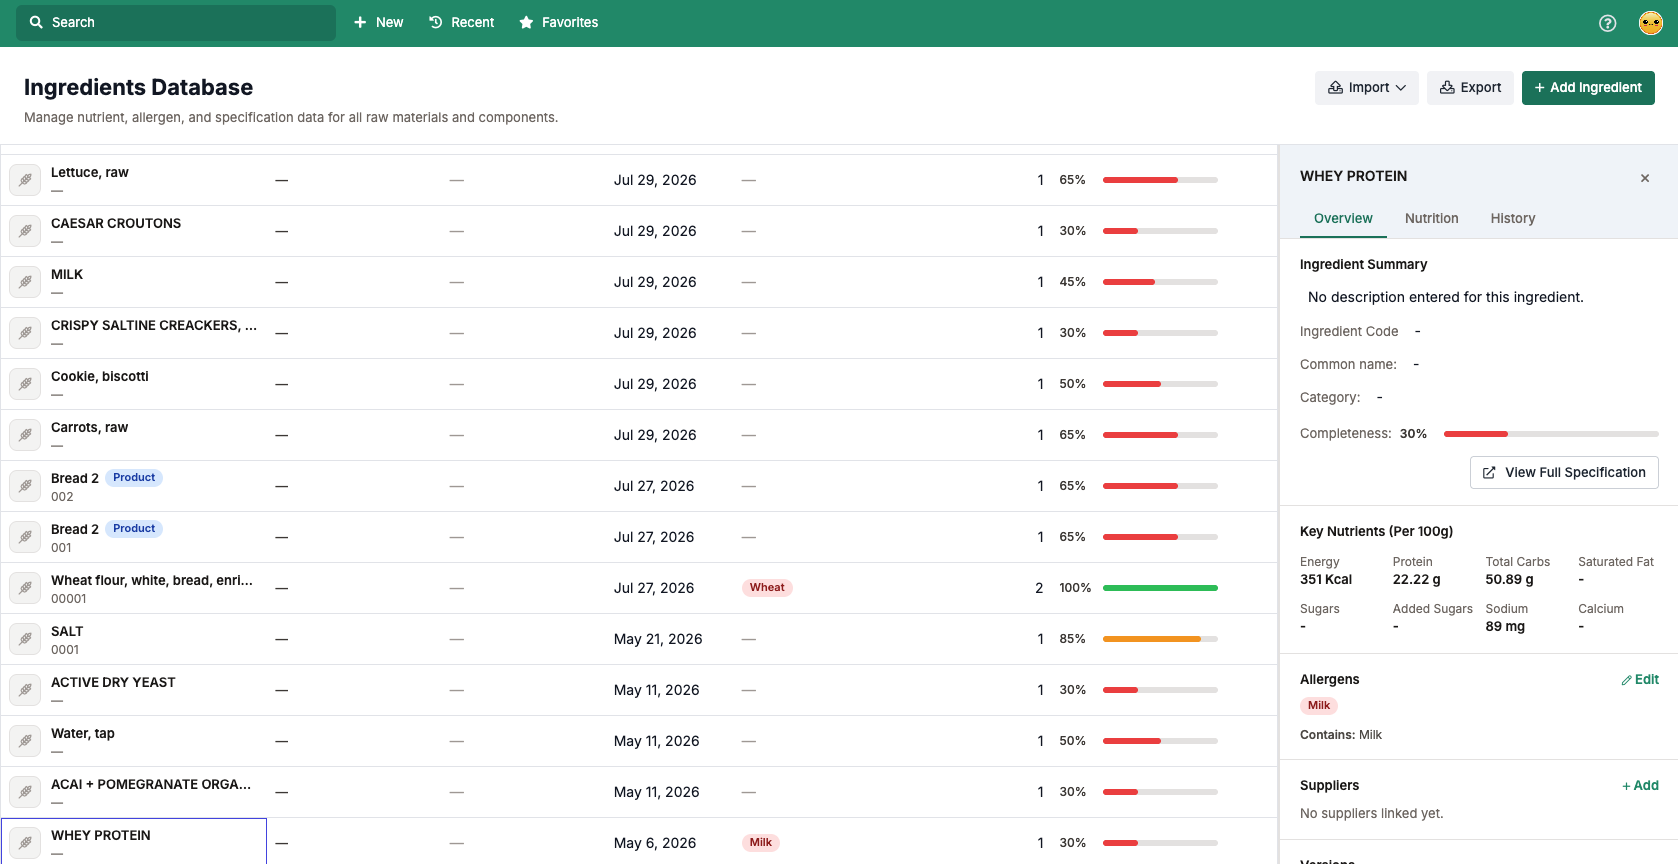This screenshot has width=1678, height=864.
Task: Click View Full Specification button
Action: click(1564, 472)
